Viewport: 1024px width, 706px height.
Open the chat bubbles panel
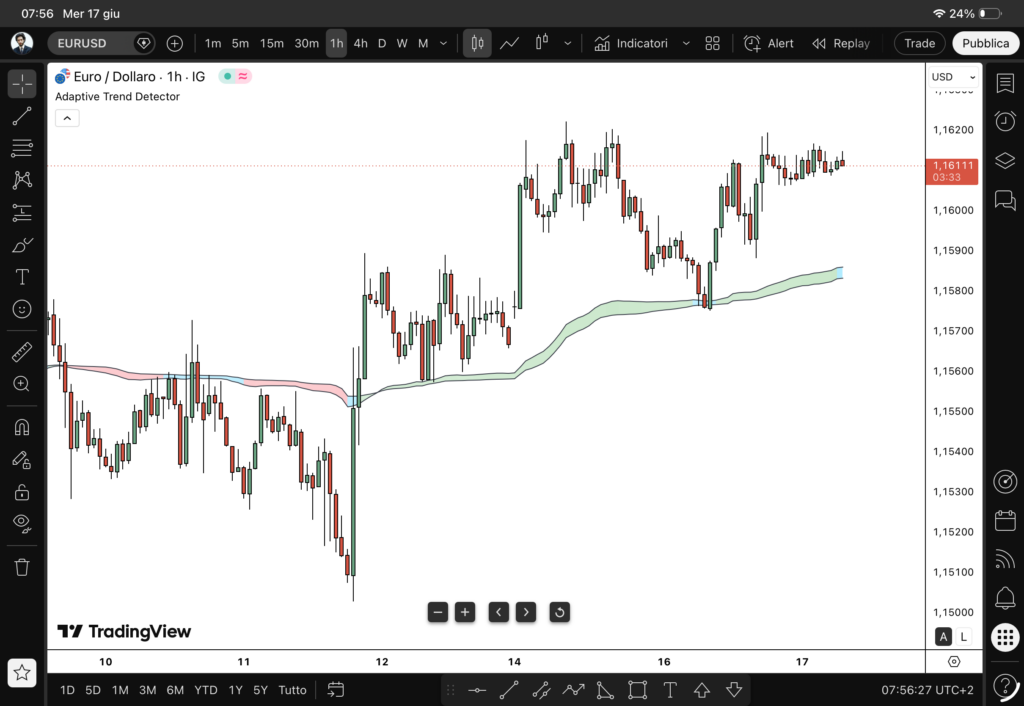coord(1005,200)
